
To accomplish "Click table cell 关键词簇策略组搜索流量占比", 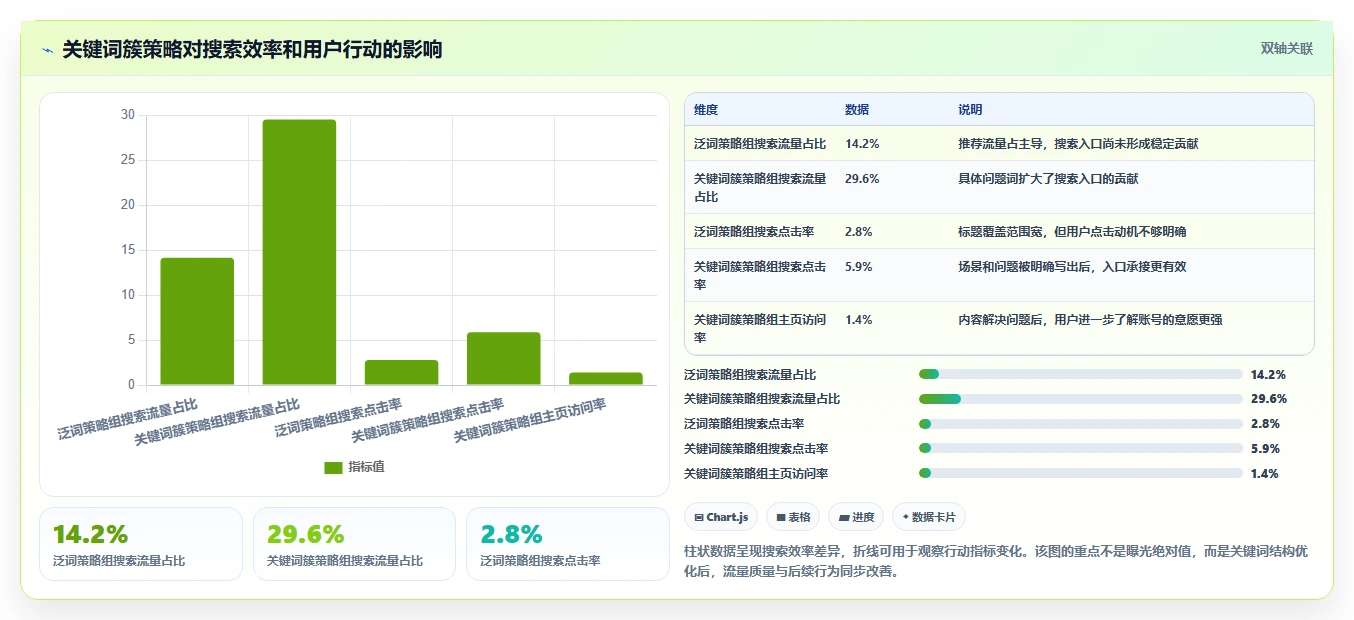I will (x=760, y=187).
